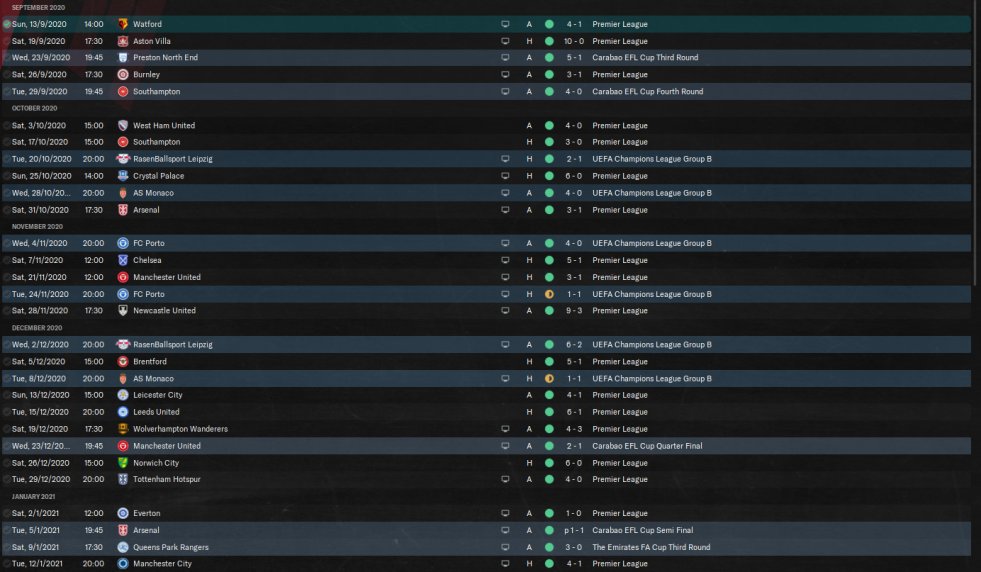The height and width of the screenshot is (572, 981).
Task: Click the orange draw indicator on 24/11/2020
Action: click(x=549, y=294)
